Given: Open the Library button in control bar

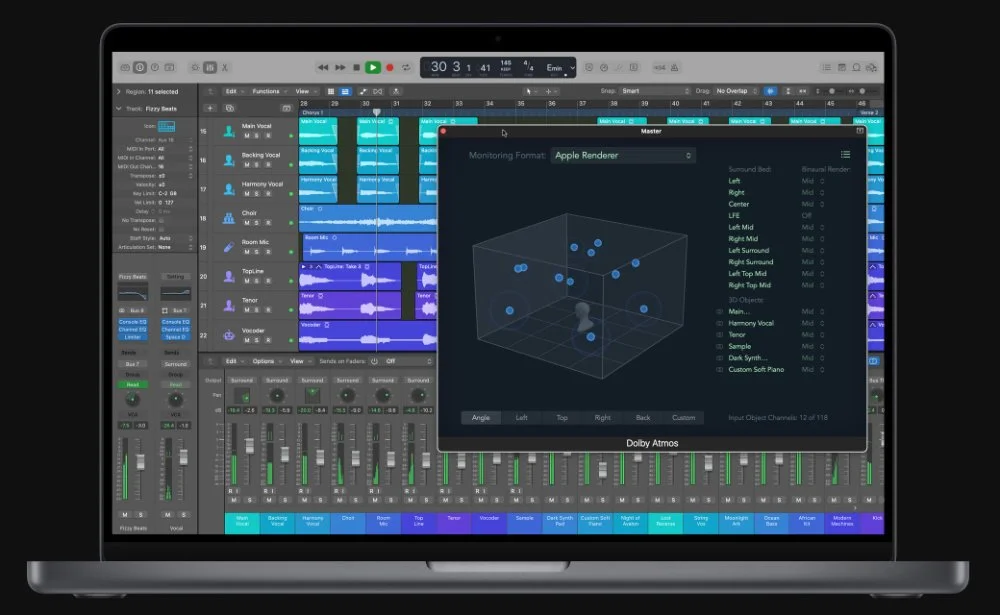Looking at the screenshot, I should 125,67.
